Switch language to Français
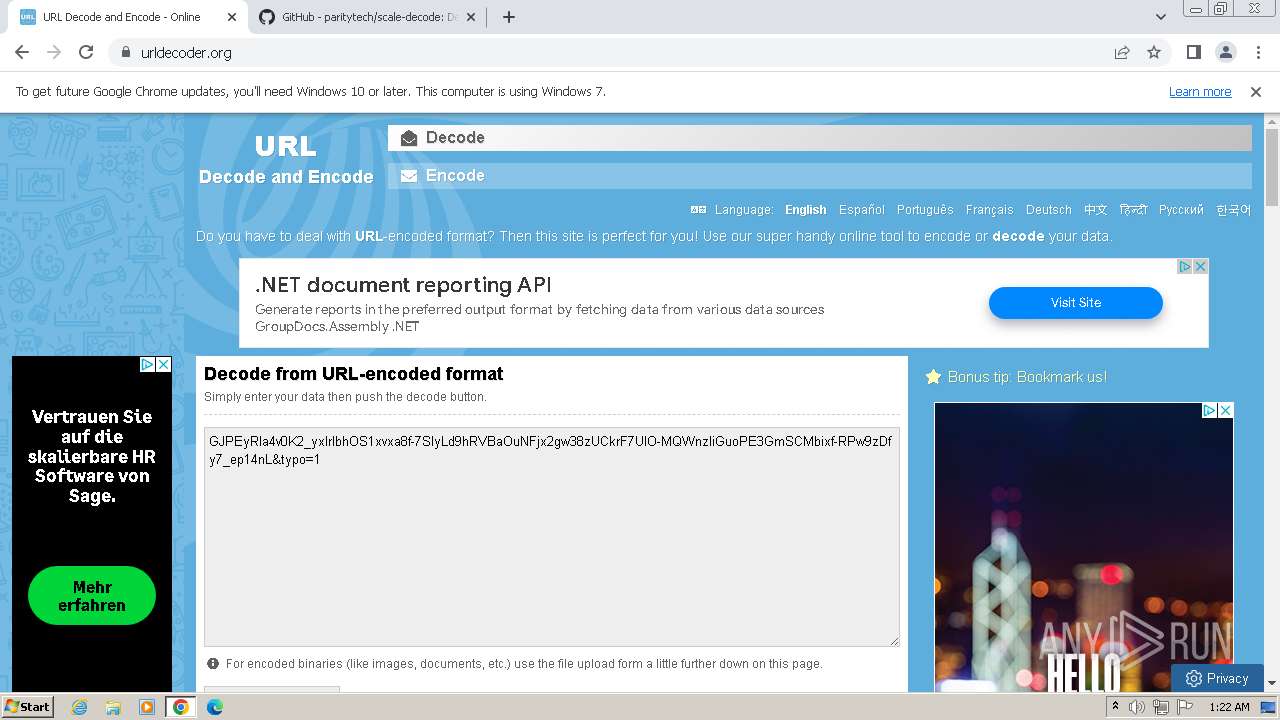The height and width of the screenshot is (720, 1280). pos(990,210)
